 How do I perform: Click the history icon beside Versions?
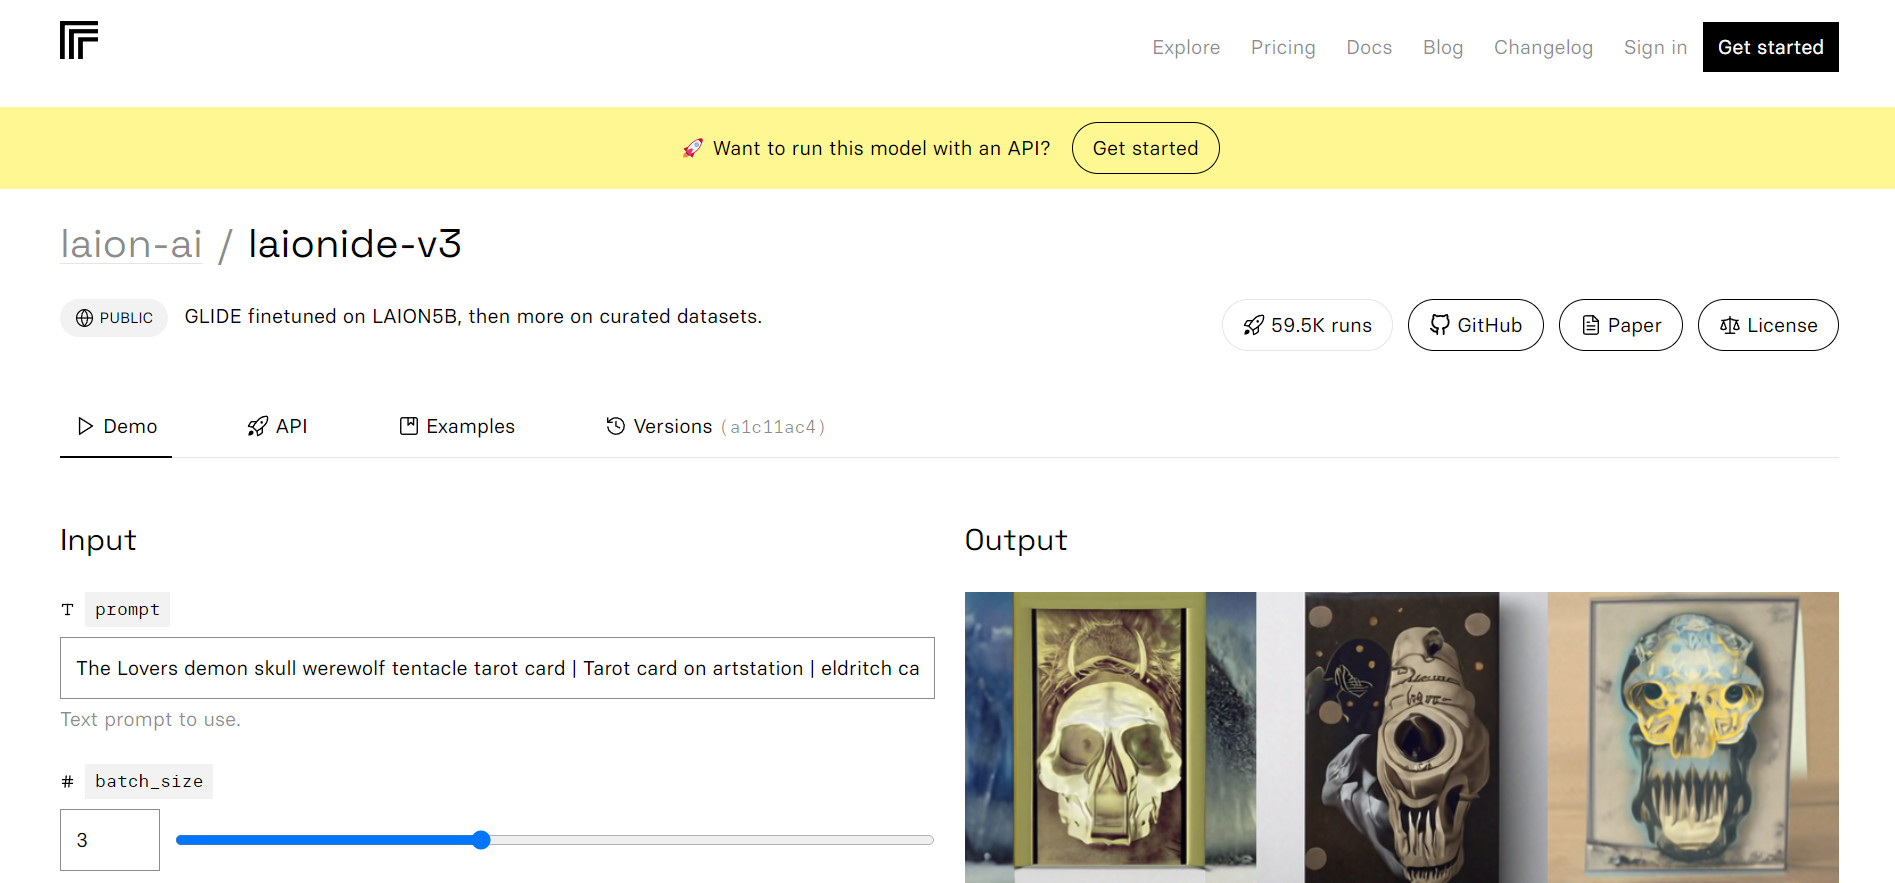(x=615, y=426)
